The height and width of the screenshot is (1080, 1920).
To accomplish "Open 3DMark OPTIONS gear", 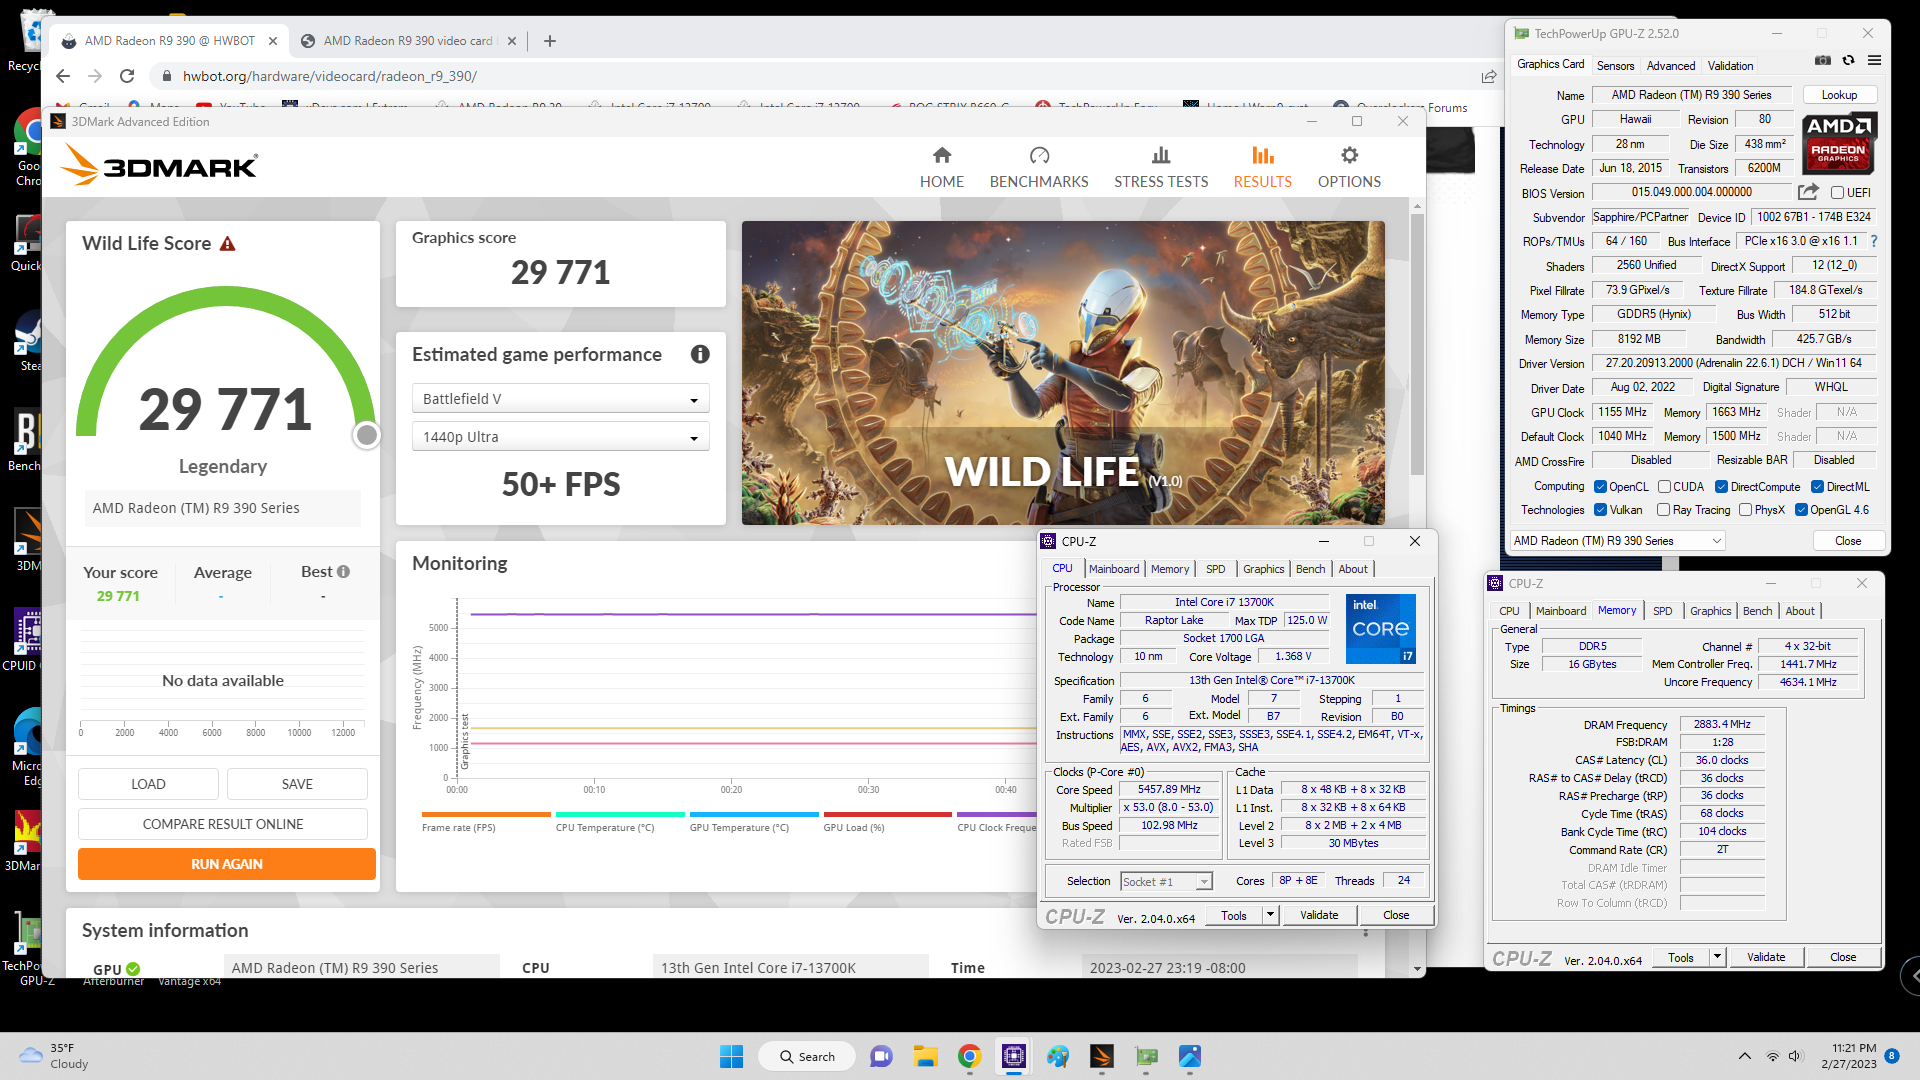I will click(x=1349, y=167).
